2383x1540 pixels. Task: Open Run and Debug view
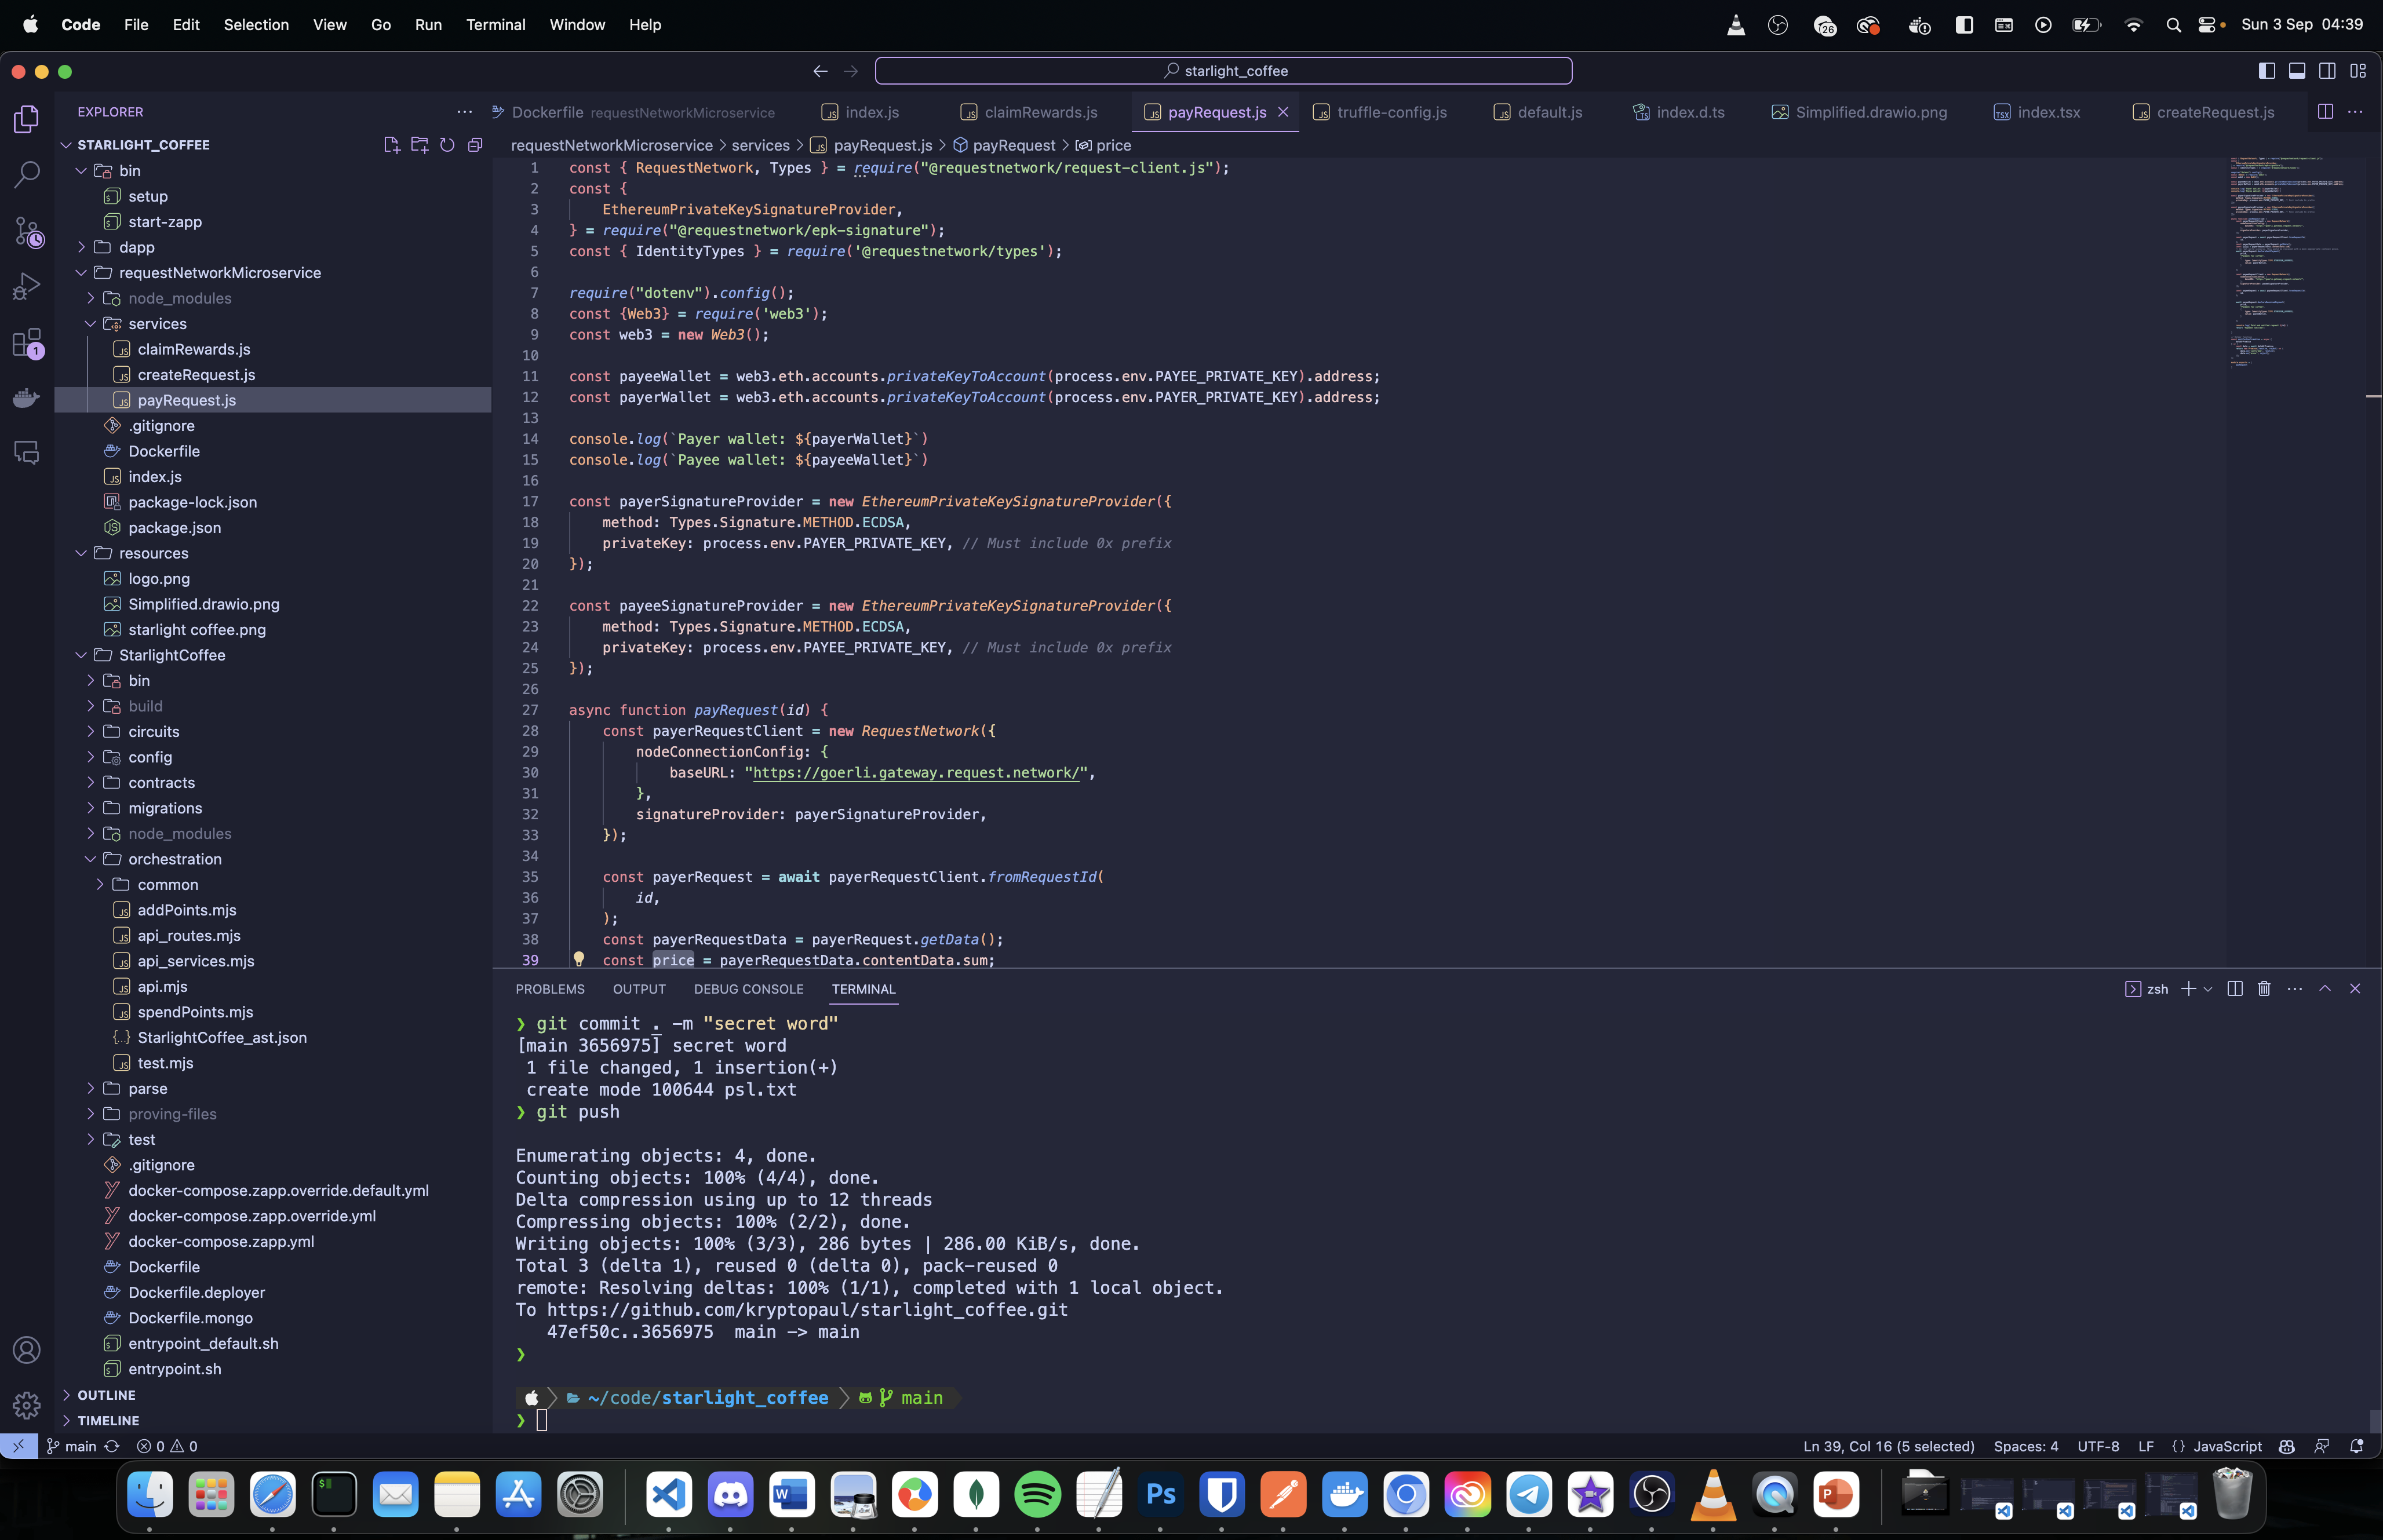[x=27, y=288]
